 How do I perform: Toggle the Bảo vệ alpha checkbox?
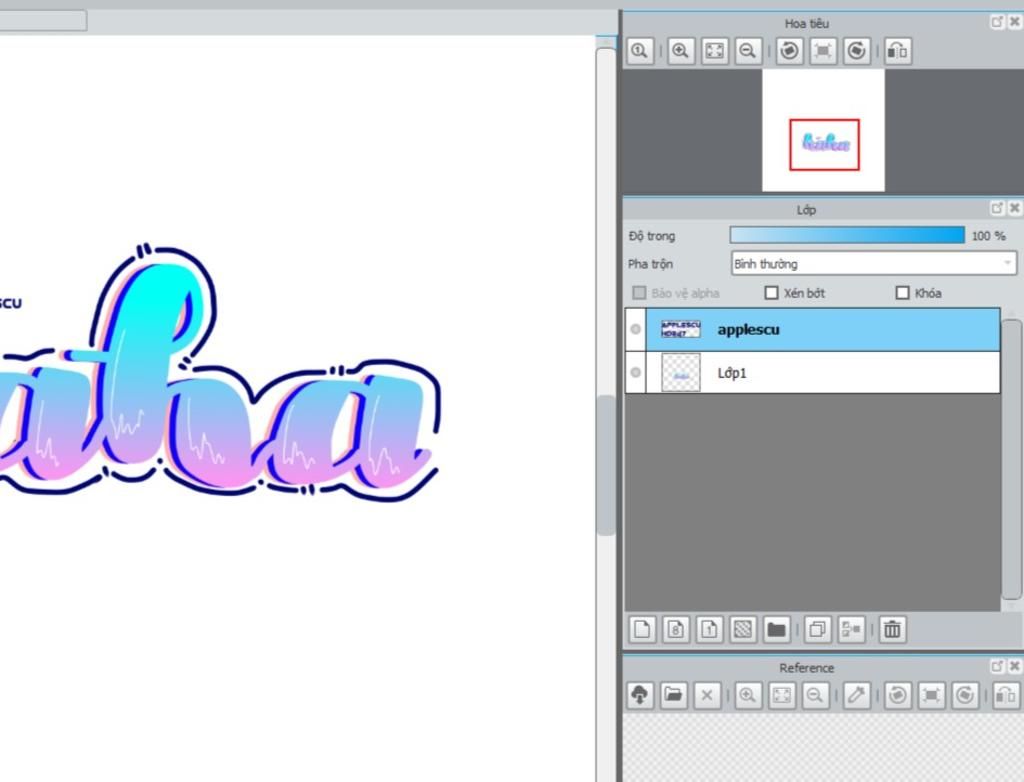click(x=639, y=293)
